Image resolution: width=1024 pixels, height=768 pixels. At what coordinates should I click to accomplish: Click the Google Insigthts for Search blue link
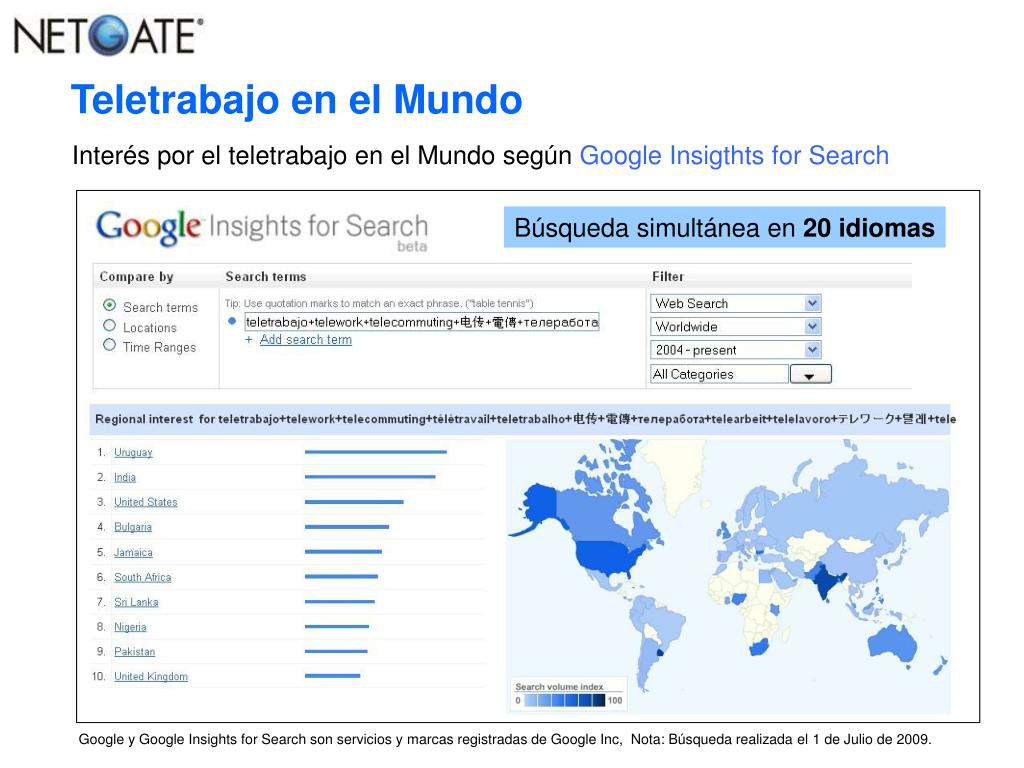tap(734, 155)
